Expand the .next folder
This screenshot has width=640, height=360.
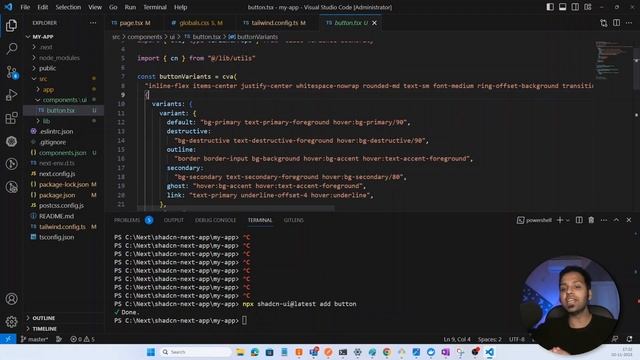click(46, 47)
